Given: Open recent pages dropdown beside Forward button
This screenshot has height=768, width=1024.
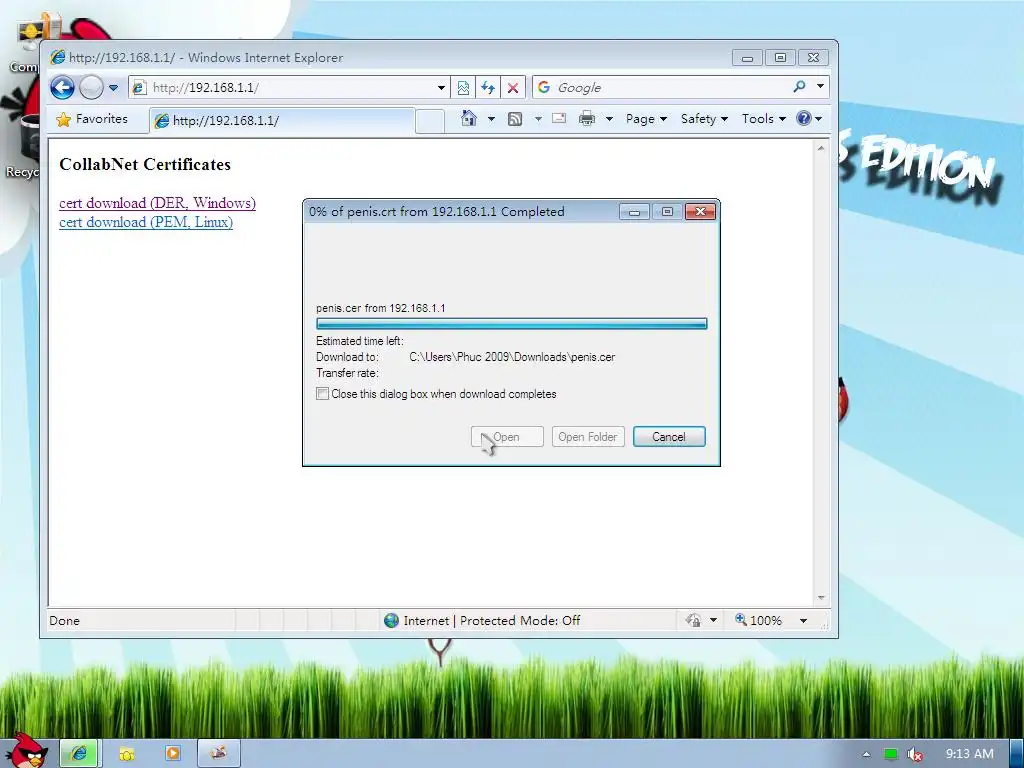Looking at the screenshot, I should point(114,88).
